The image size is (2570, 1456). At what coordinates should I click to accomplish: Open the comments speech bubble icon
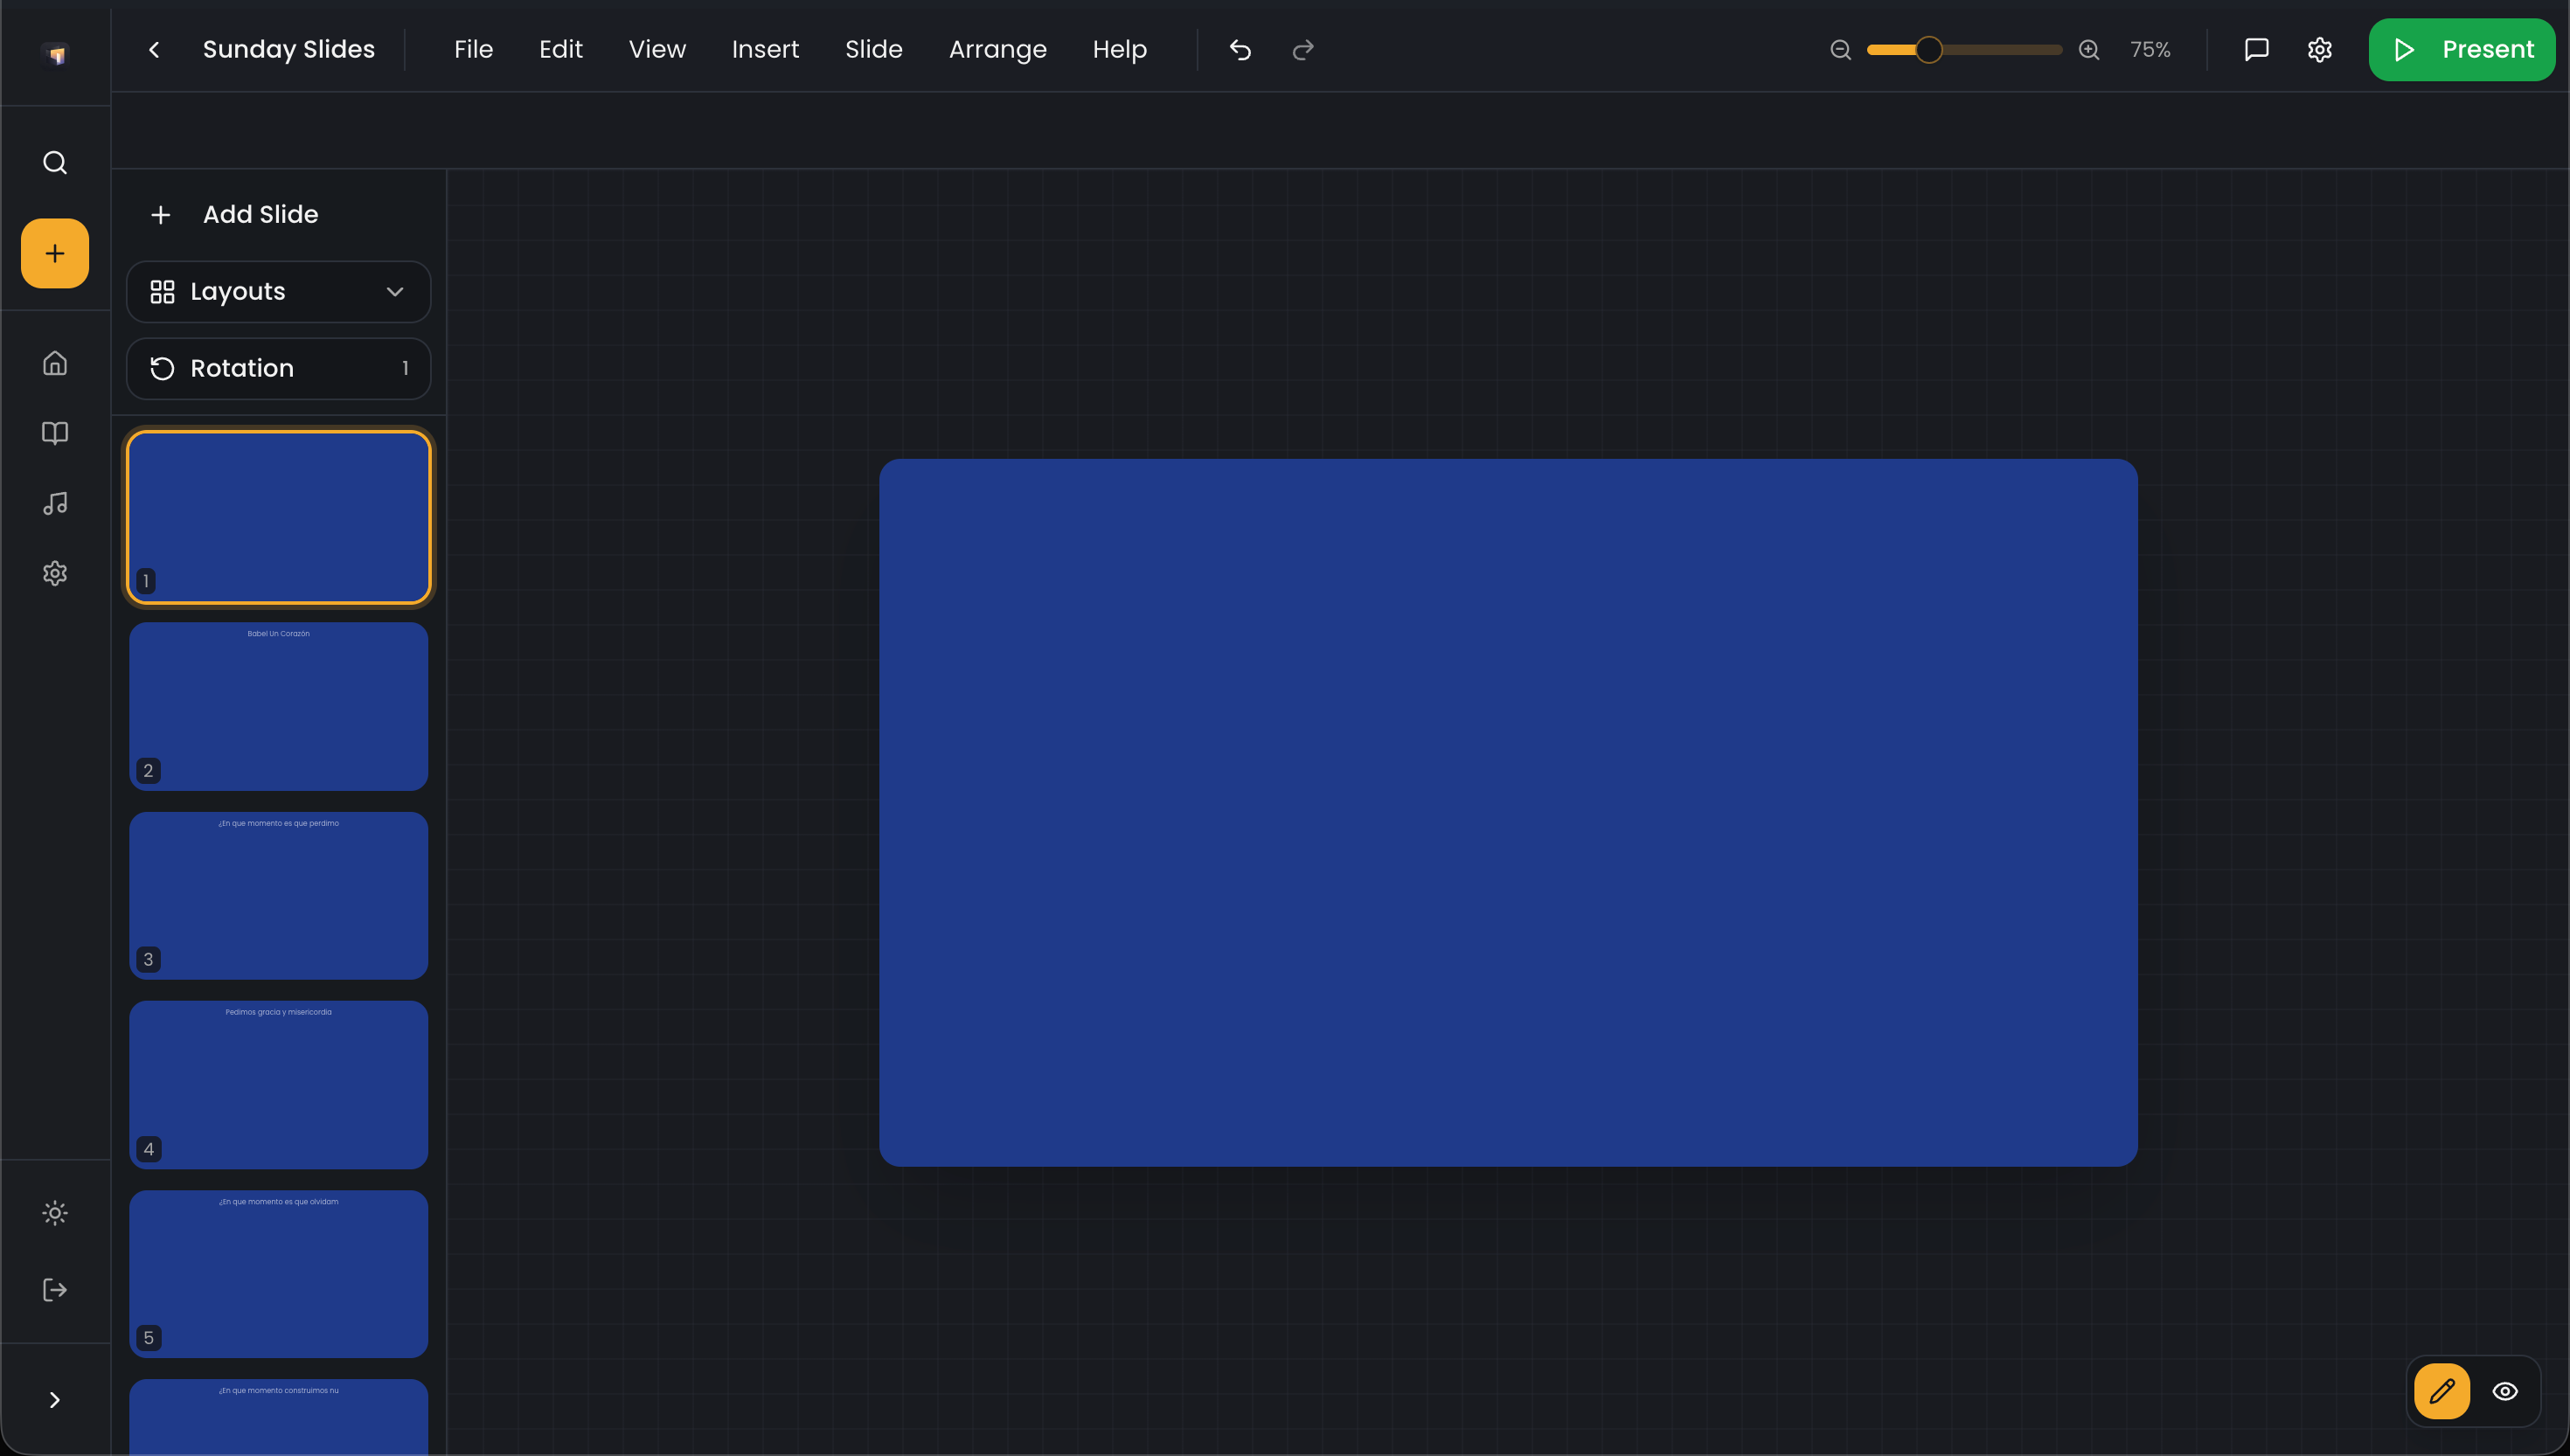pyautogui.click(x=2256, y=50)
